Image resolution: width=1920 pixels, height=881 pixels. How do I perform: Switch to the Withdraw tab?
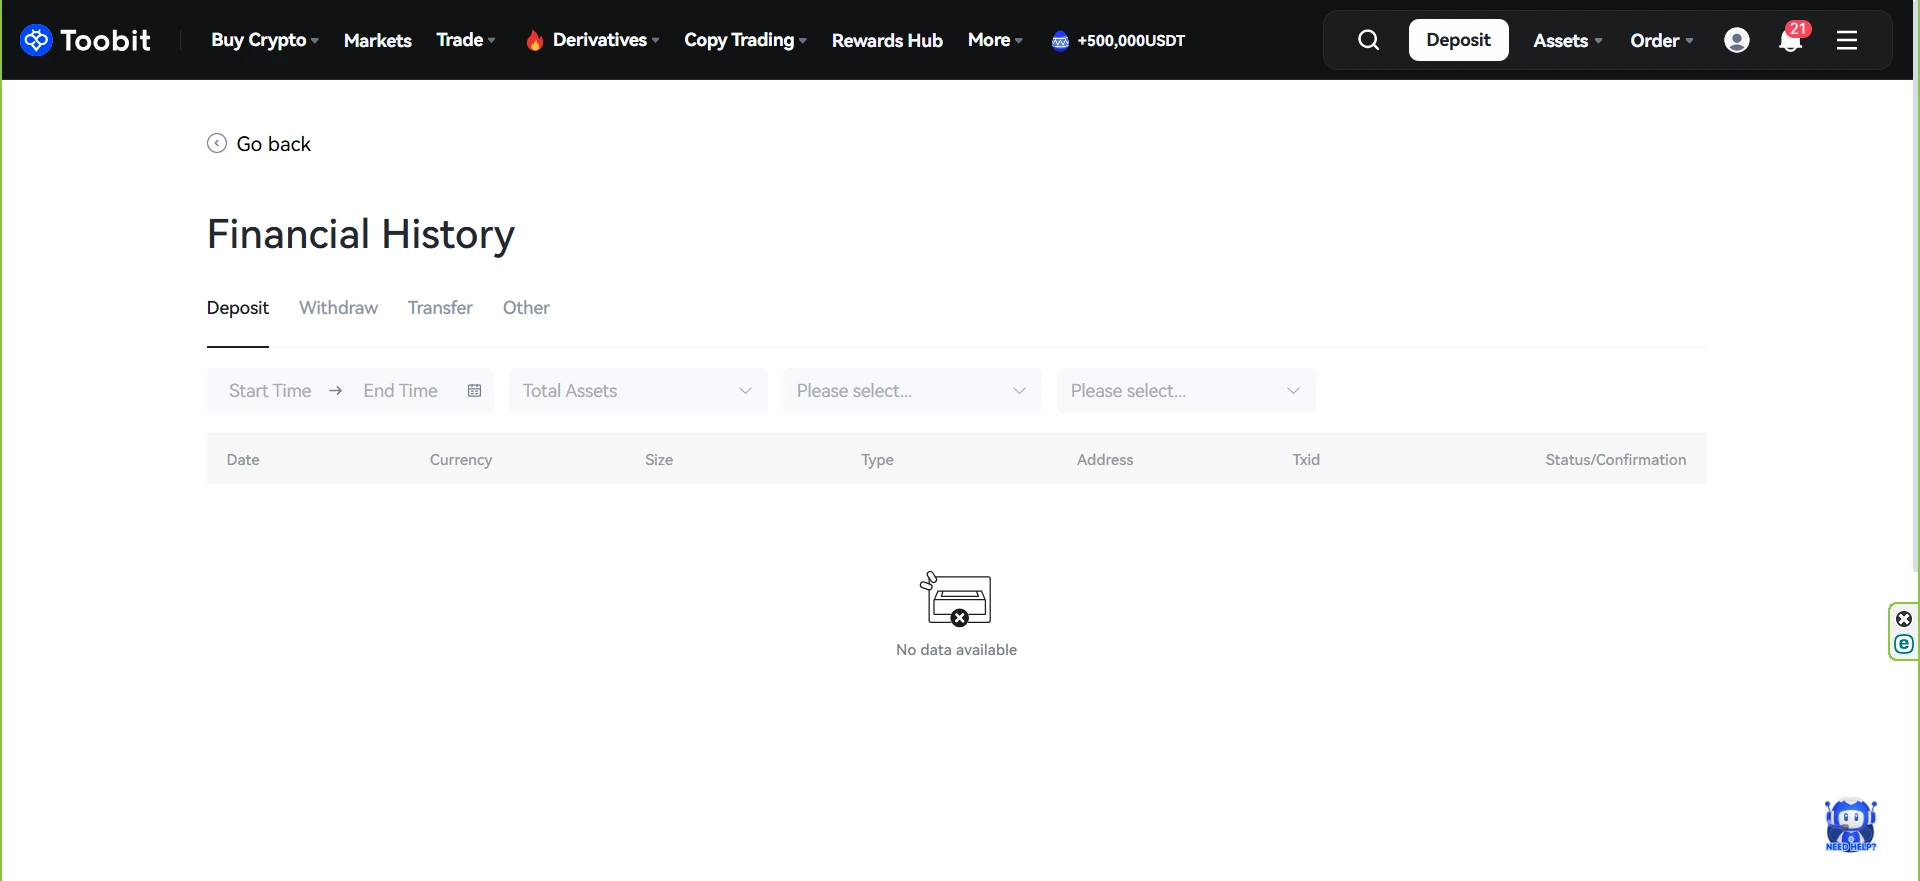pos(338,308)
